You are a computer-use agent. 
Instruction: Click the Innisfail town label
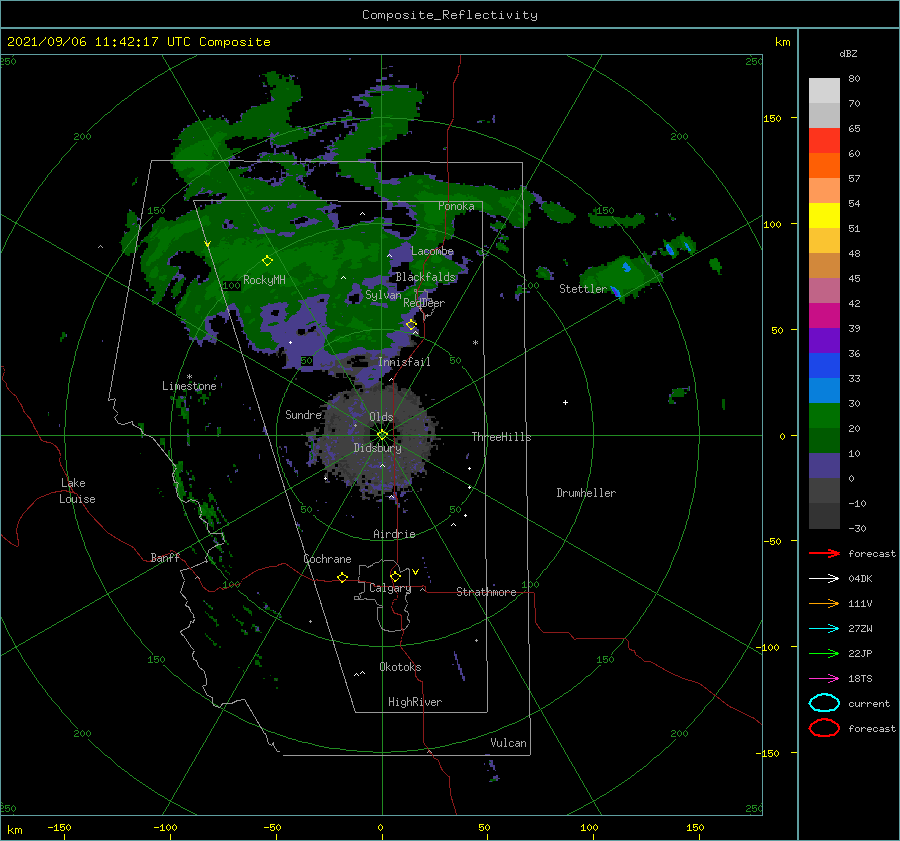(404, 362)
